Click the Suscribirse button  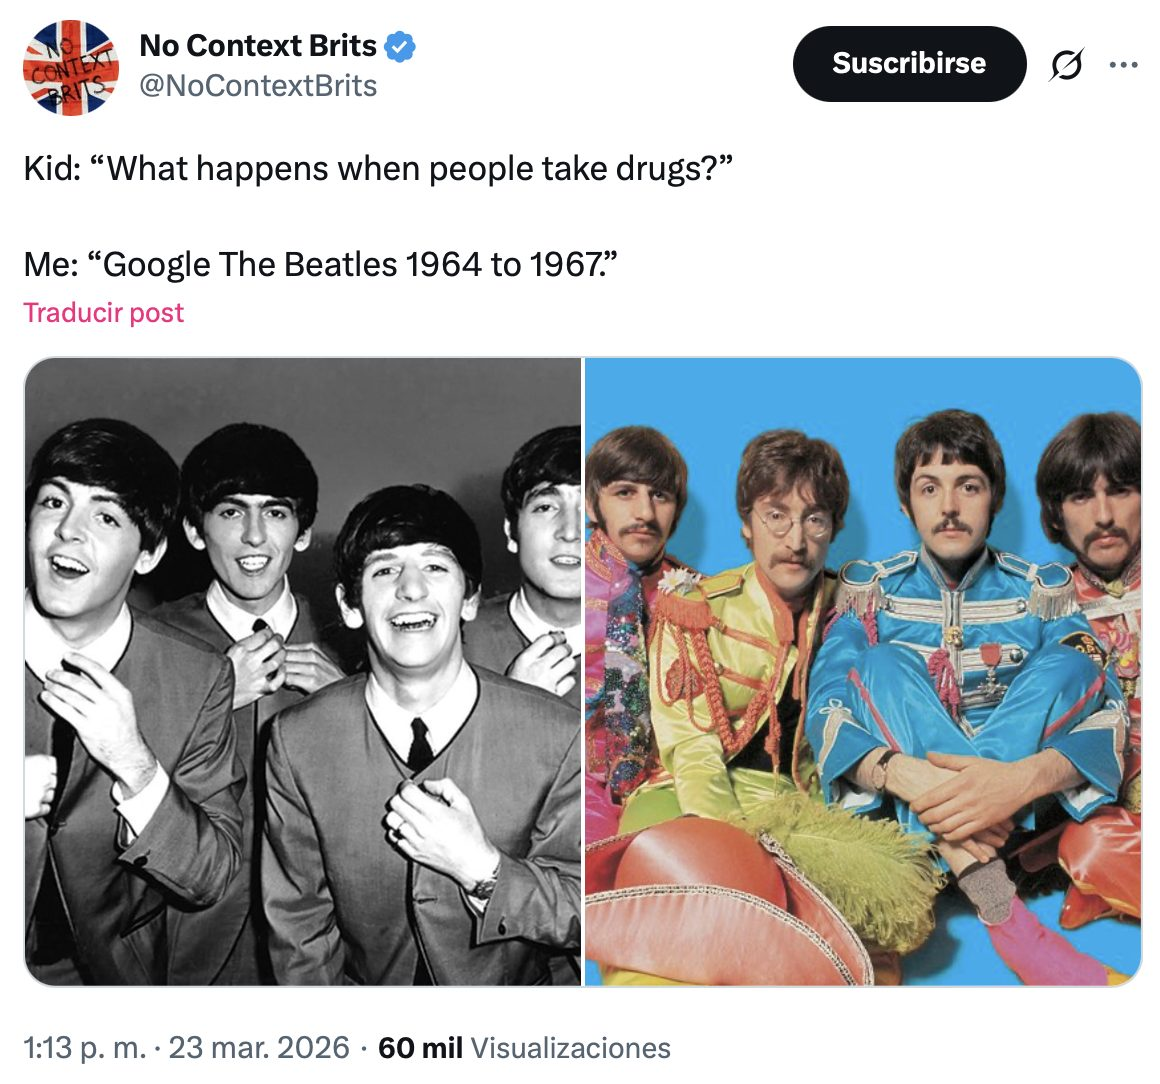click(x=909, y=64)
